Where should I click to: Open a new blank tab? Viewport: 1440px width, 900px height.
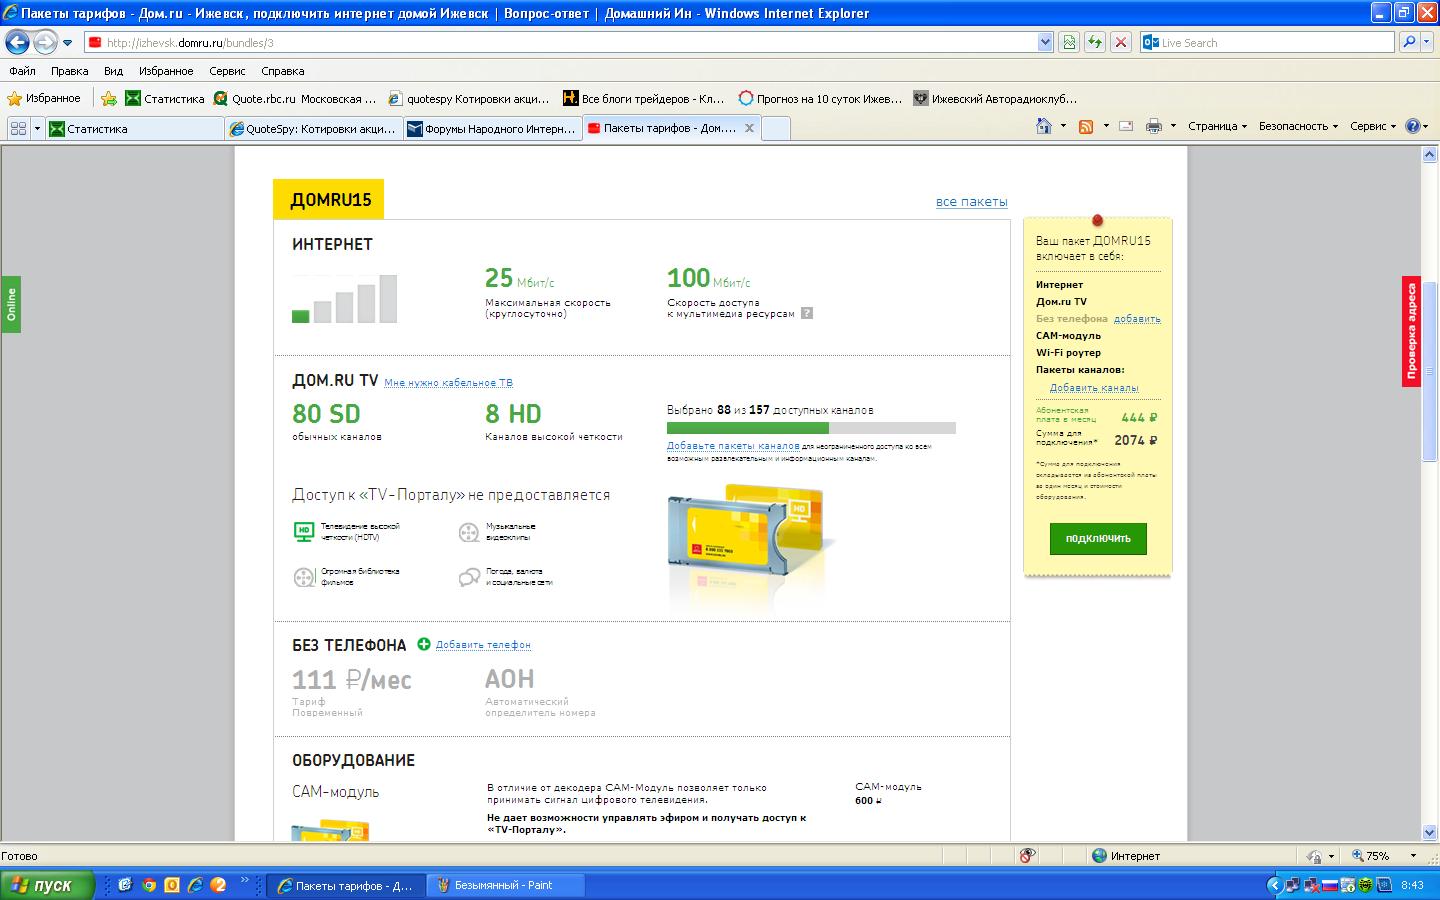(x=776, y=128)
